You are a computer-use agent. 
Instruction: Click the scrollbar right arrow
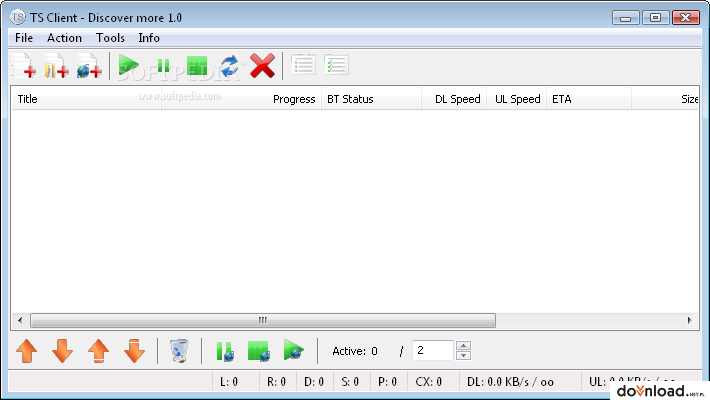(689, 320)
